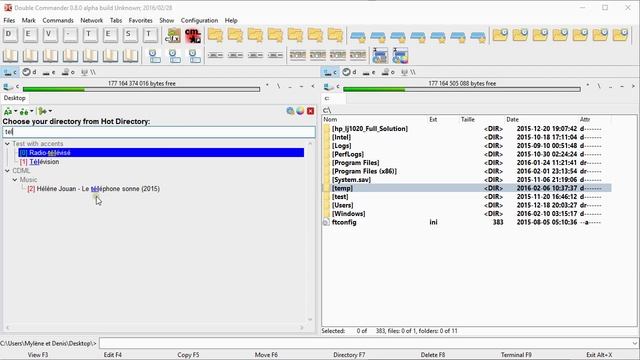Click the tree's horizontal scrollbar

coord(155,327)
